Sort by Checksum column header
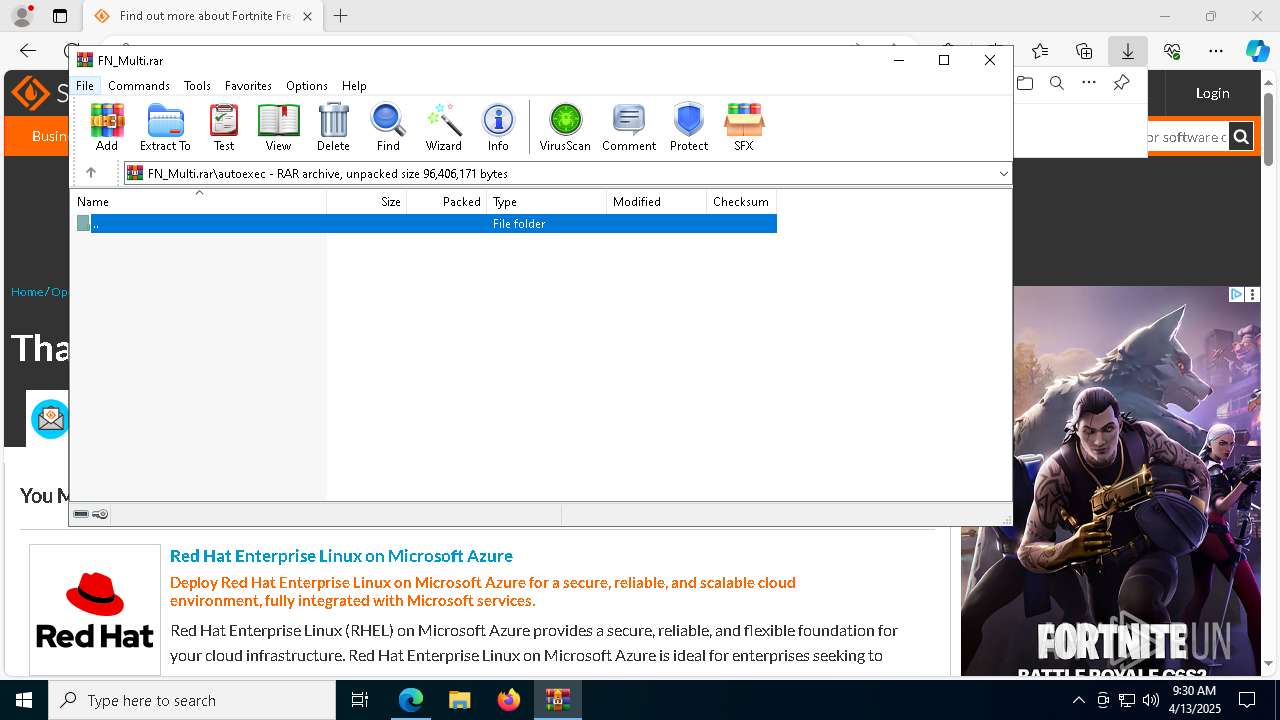The height and width of the screenshot is (720, 1280). (x=741, y=202)
